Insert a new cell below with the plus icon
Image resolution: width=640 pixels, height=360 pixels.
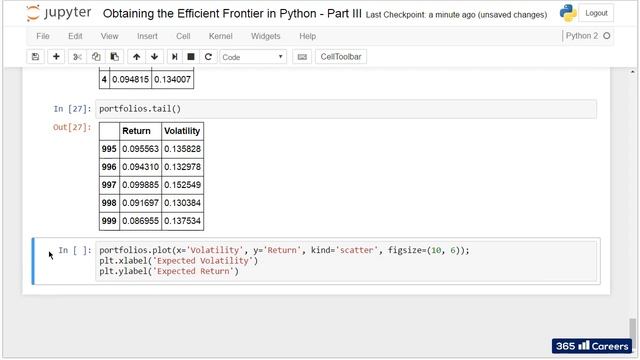[56, 57]
